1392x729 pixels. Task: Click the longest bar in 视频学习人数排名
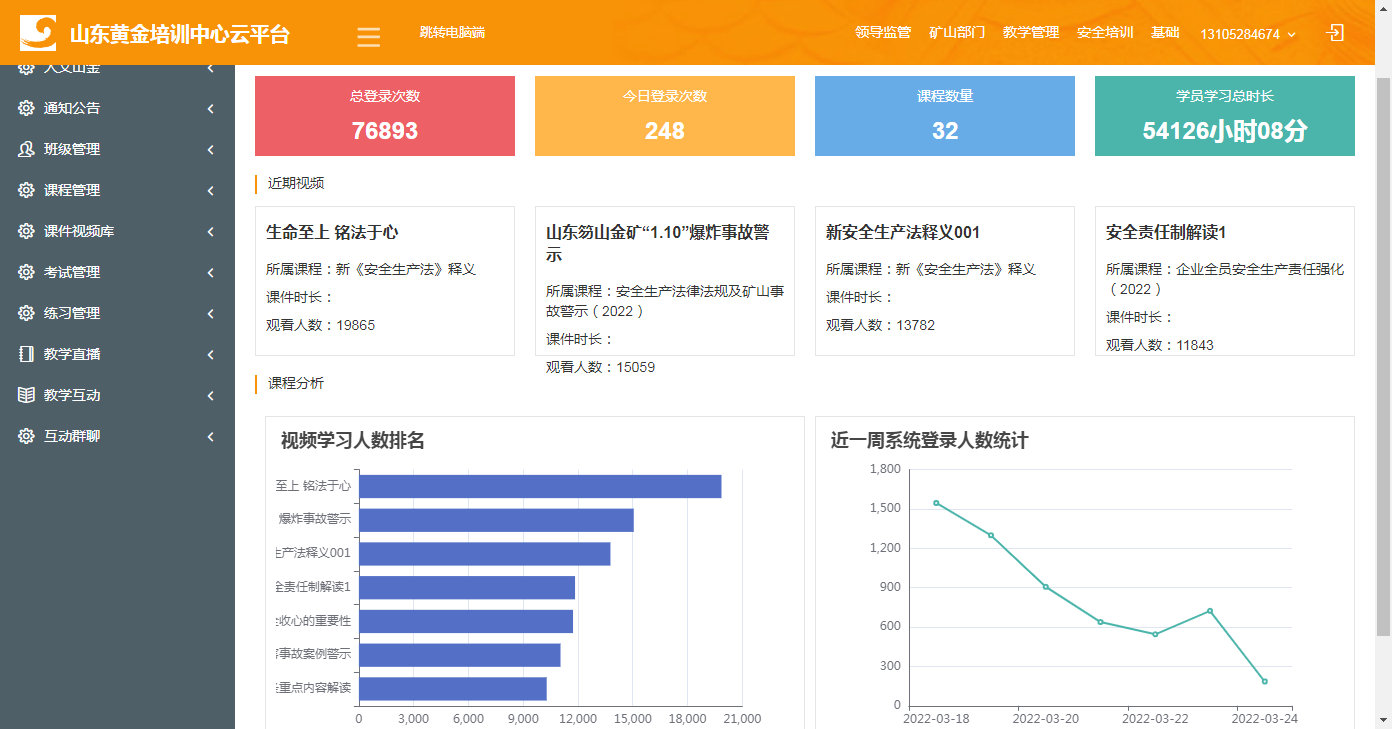[x=540, y=485]
